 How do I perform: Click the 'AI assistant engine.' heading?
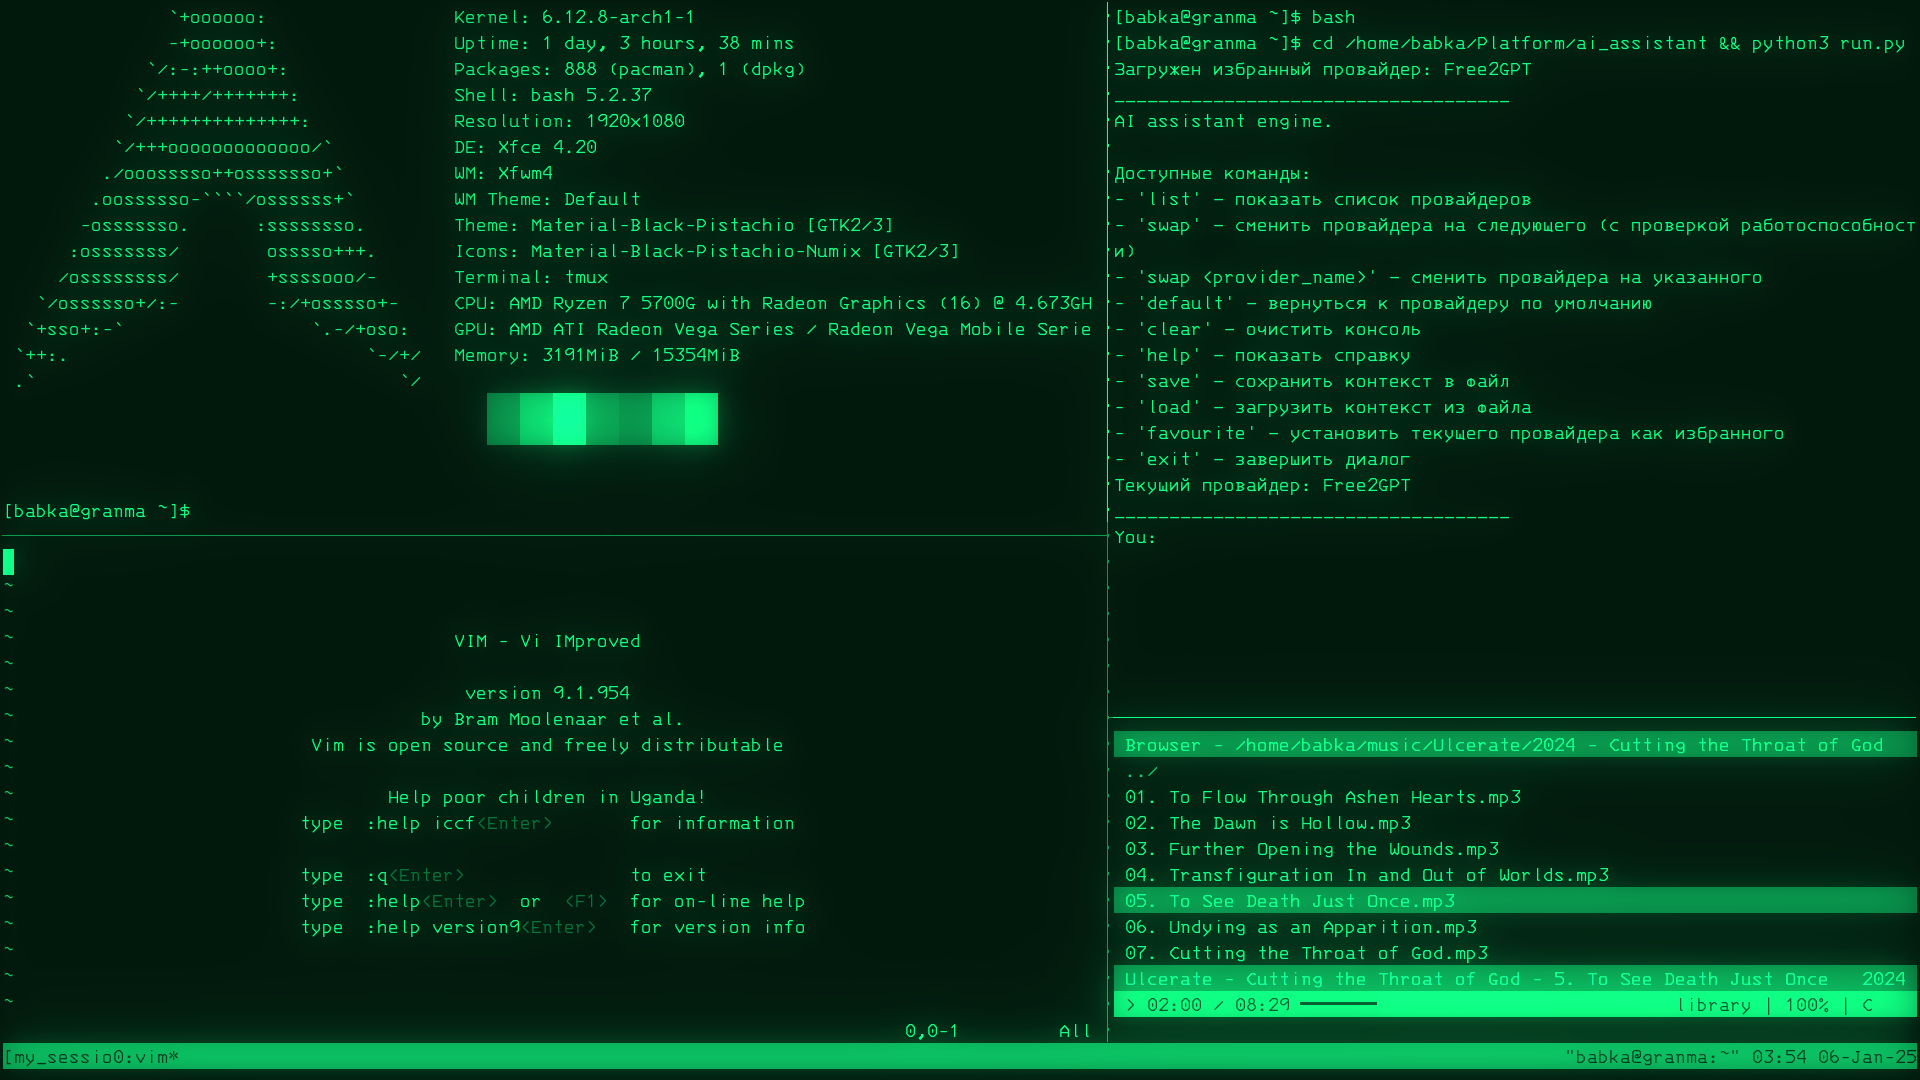click(x=1223, y=121)
